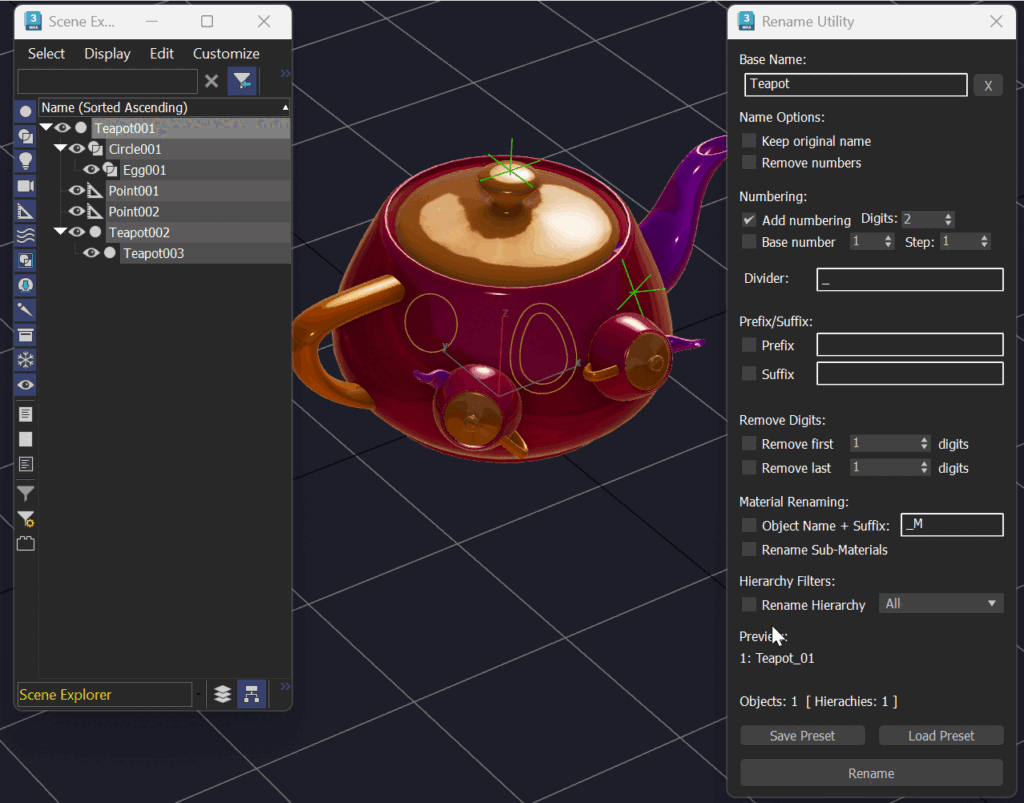Enable the Keep original name checkbox

(x=749, y=140)
